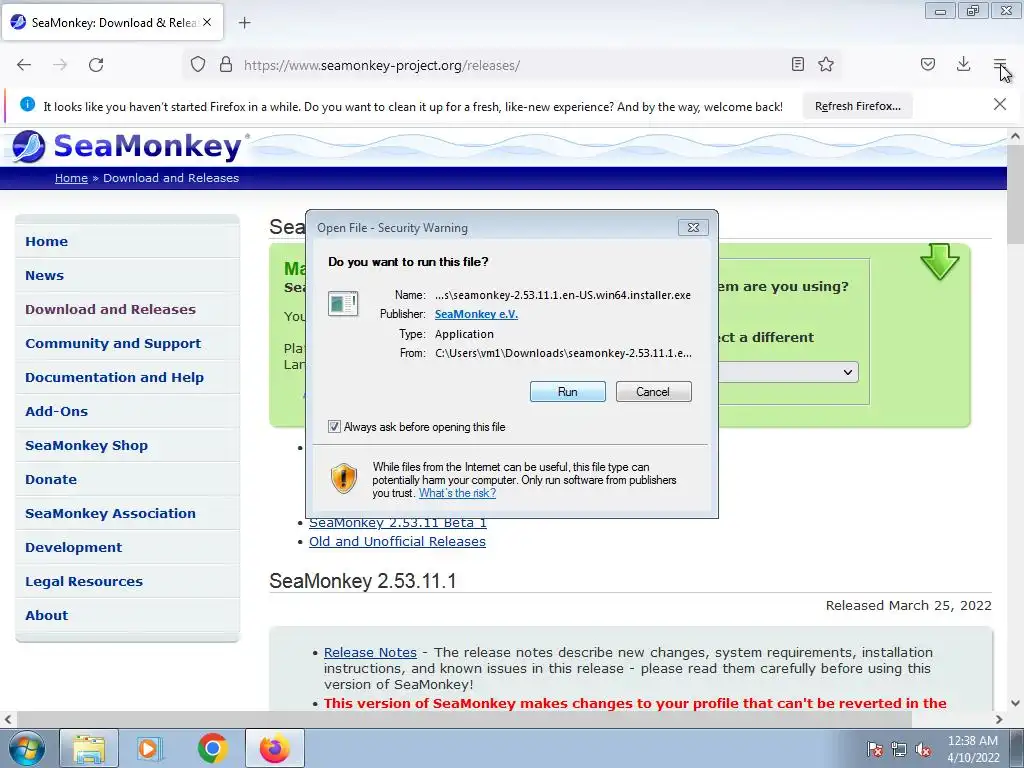Cancel the security warning

coord(653,391)
